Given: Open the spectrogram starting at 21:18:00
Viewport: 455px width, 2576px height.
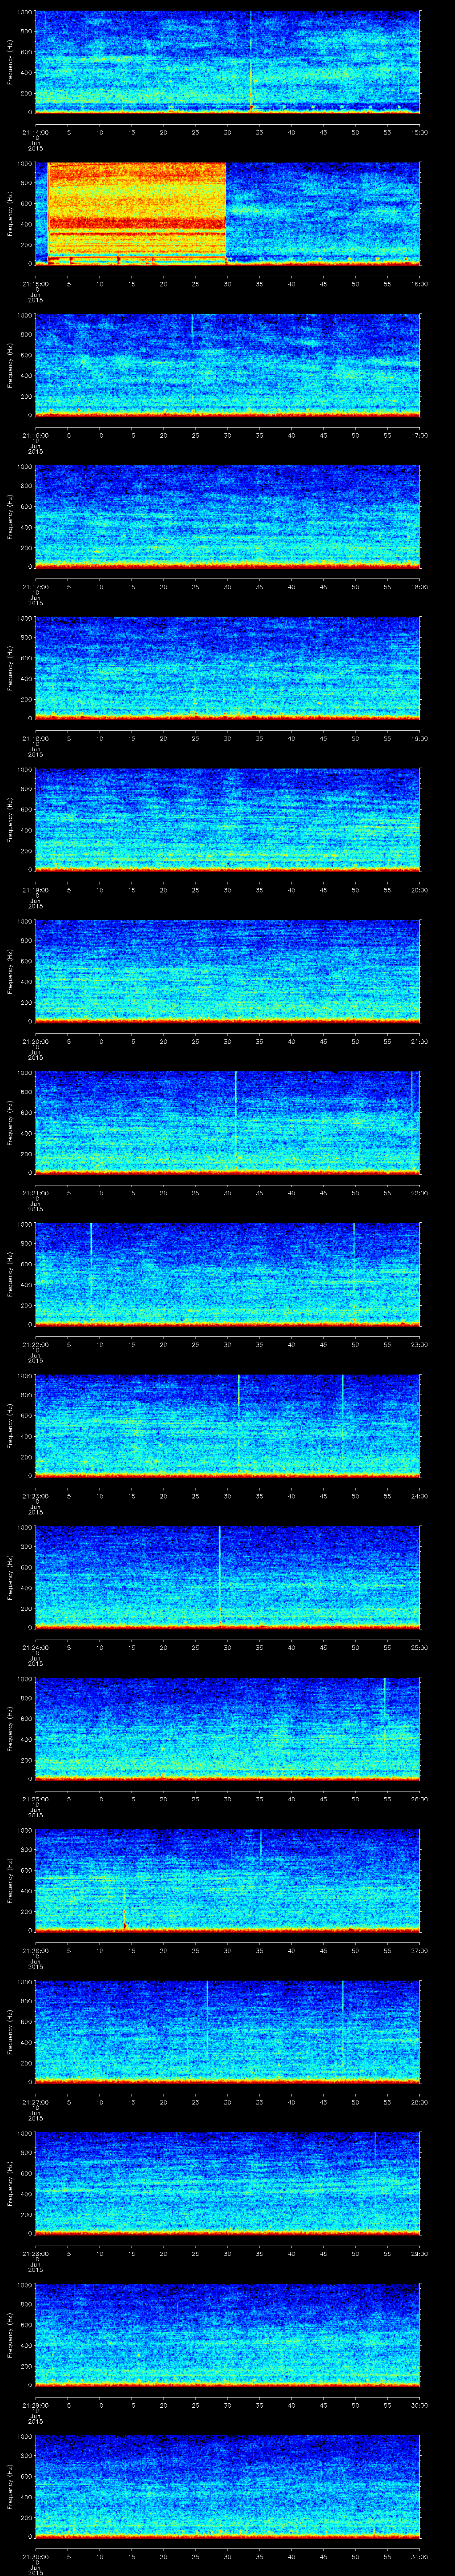Looking at the screenshot, I should tap(227, 669).
